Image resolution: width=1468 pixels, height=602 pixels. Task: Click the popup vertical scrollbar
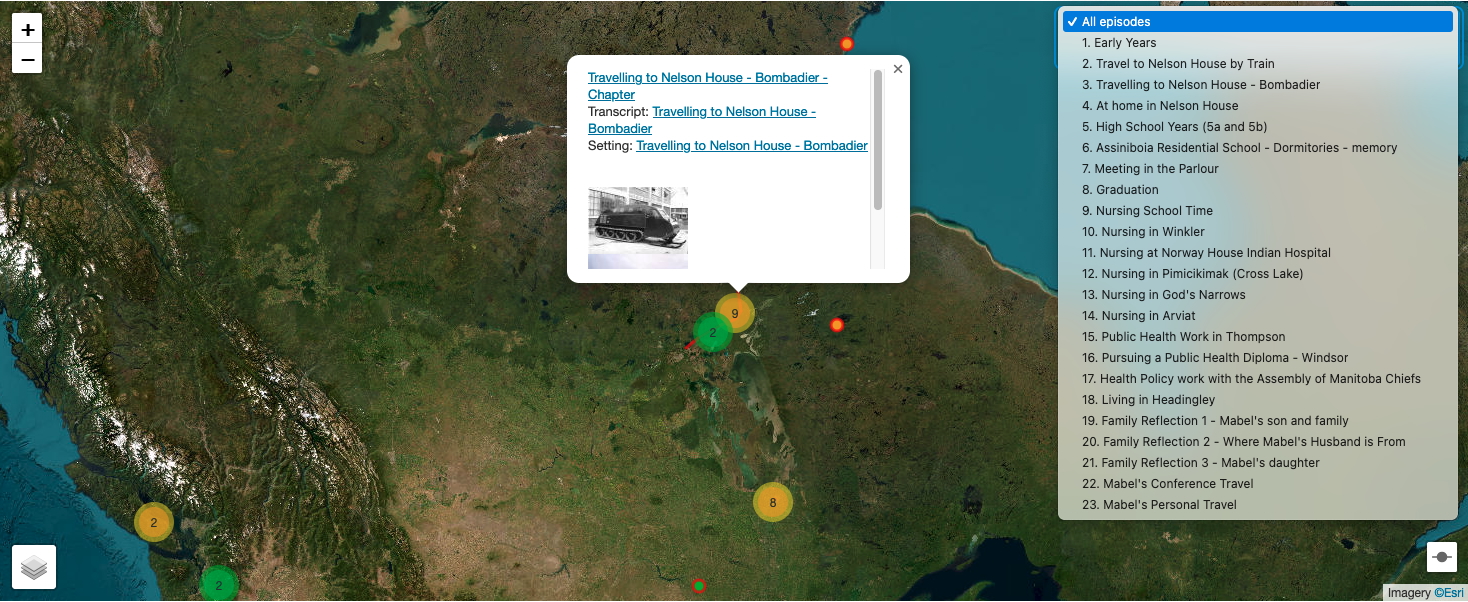tap(878, 140)
